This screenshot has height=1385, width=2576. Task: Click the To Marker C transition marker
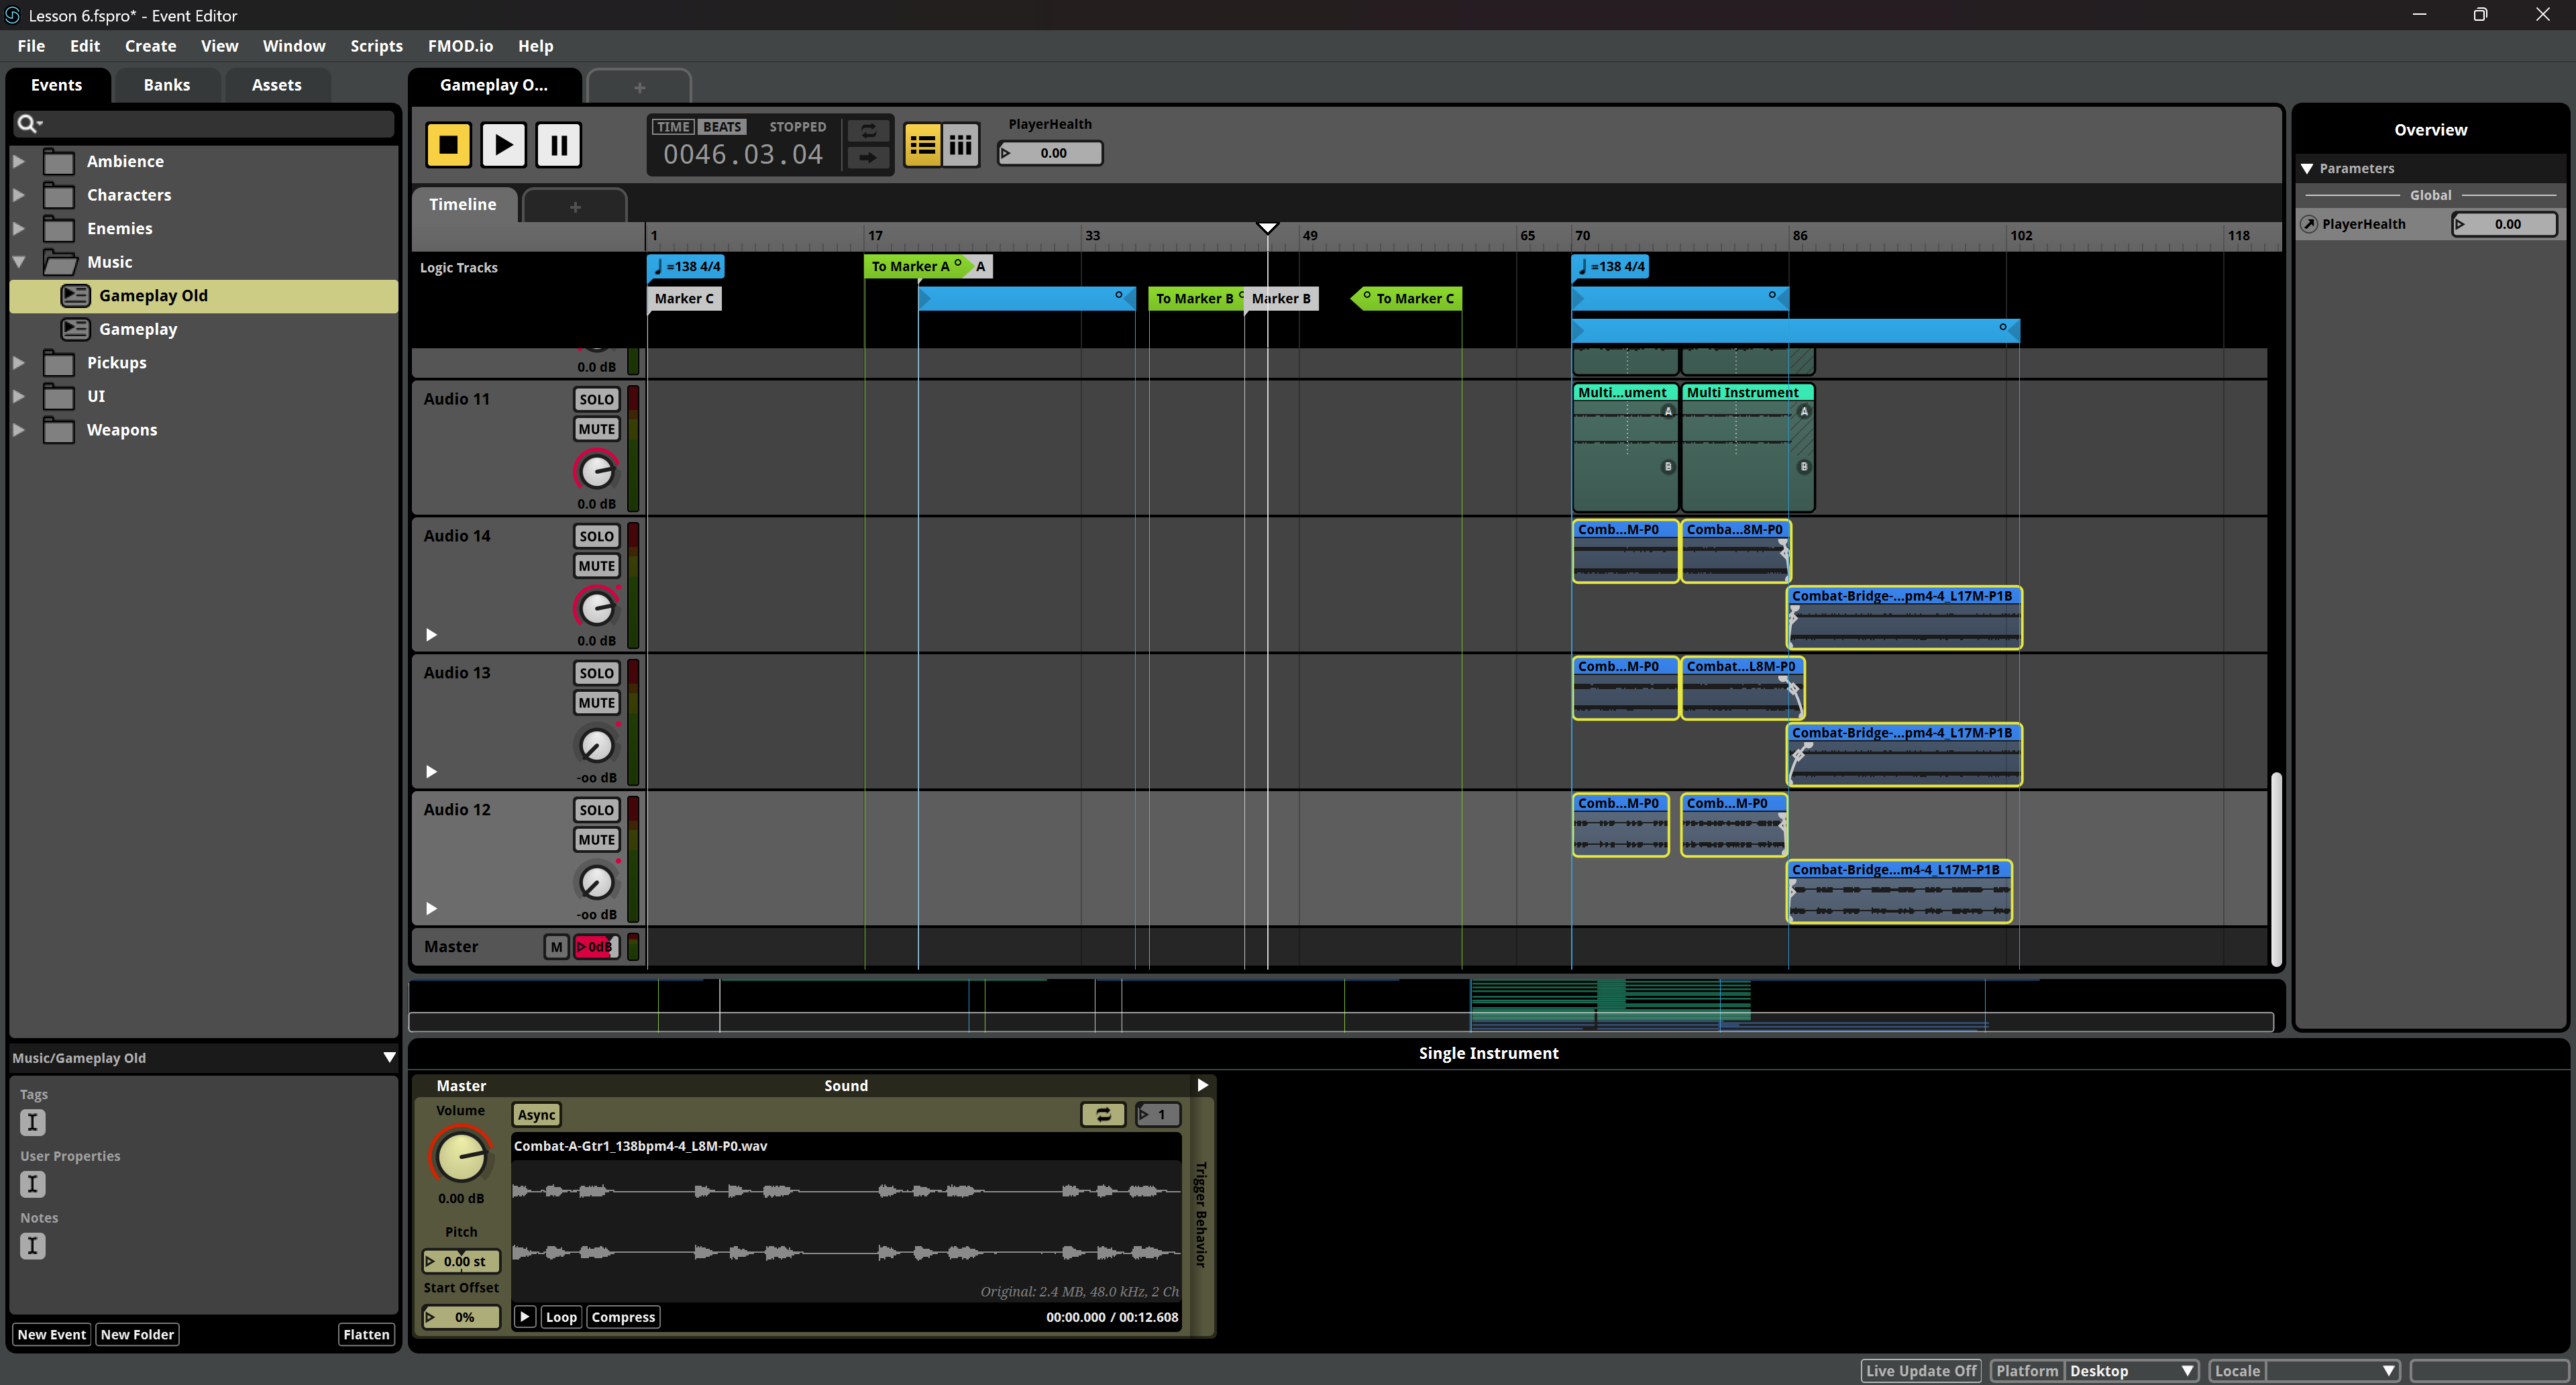click(x=1407, y=298)
